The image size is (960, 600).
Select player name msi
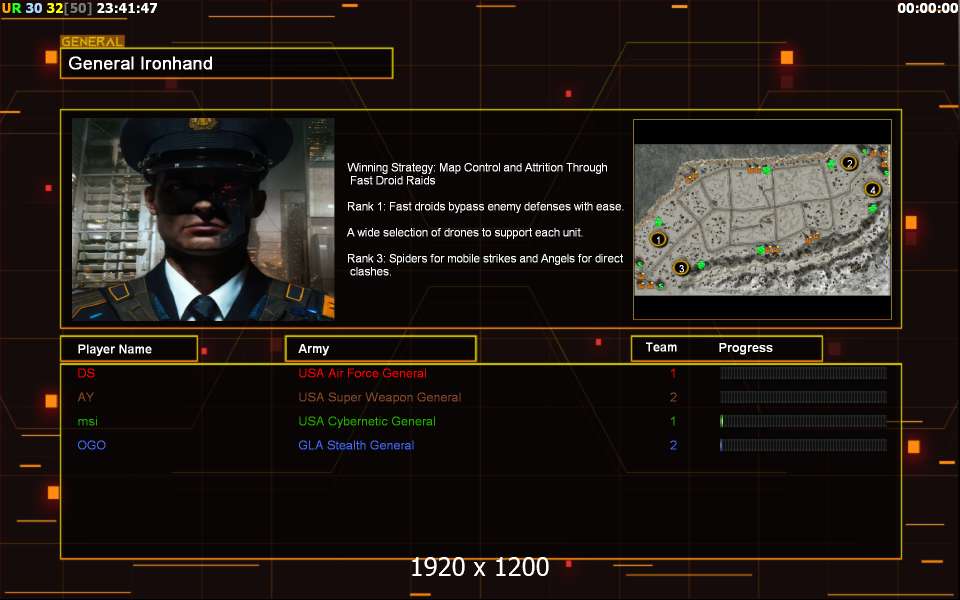click(88, 421)
